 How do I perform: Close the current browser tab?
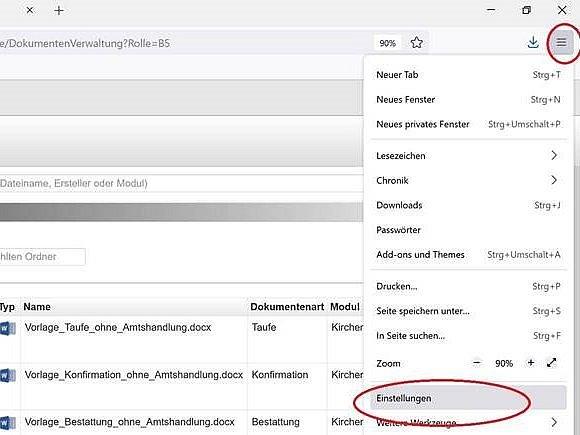click(30, 10)
